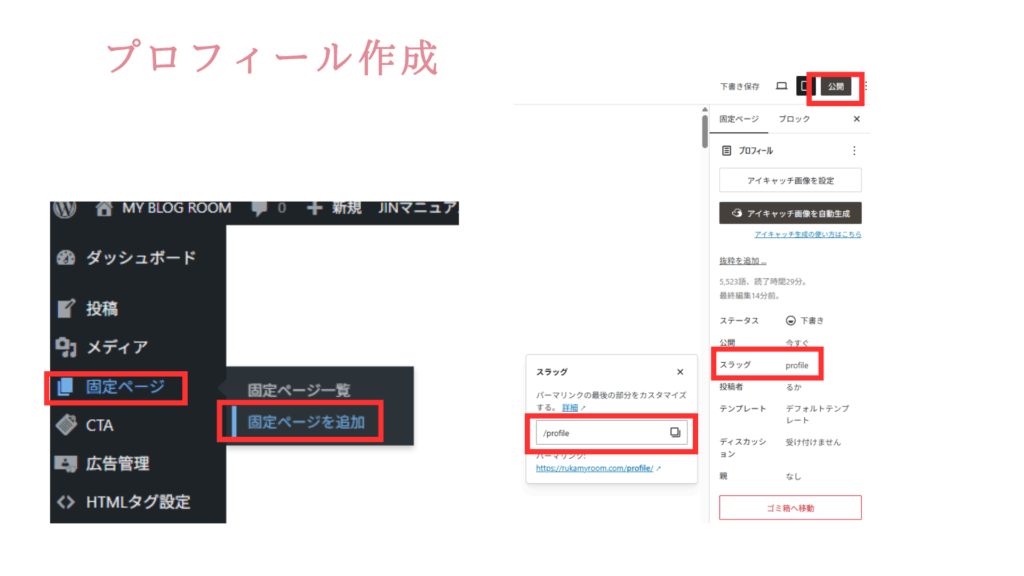This screenshot has width=1024, height=576.
Task: Open the rukamyroom.com/profile permalink
Action: pos(594,467)
